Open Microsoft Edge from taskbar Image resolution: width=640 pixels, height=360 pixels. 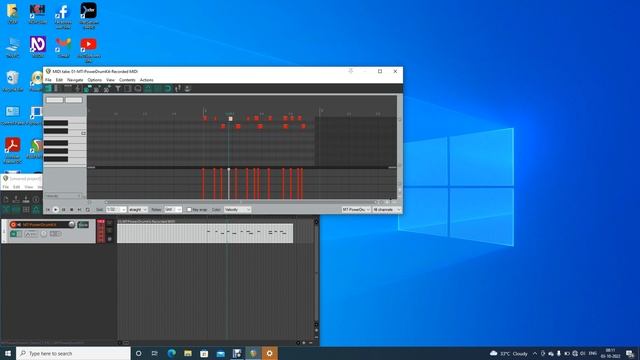pyautogui.click(x=171, y=353)
